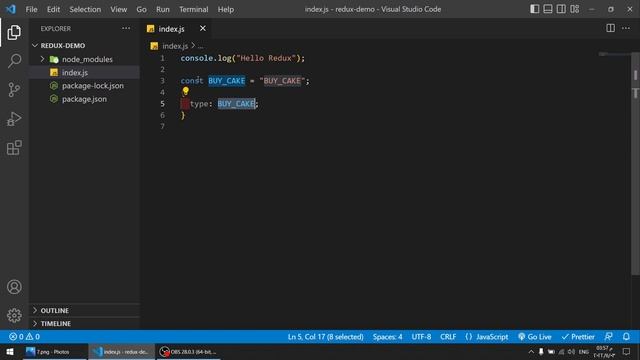Click the VS Code logo icon

[x=11, y=9]
